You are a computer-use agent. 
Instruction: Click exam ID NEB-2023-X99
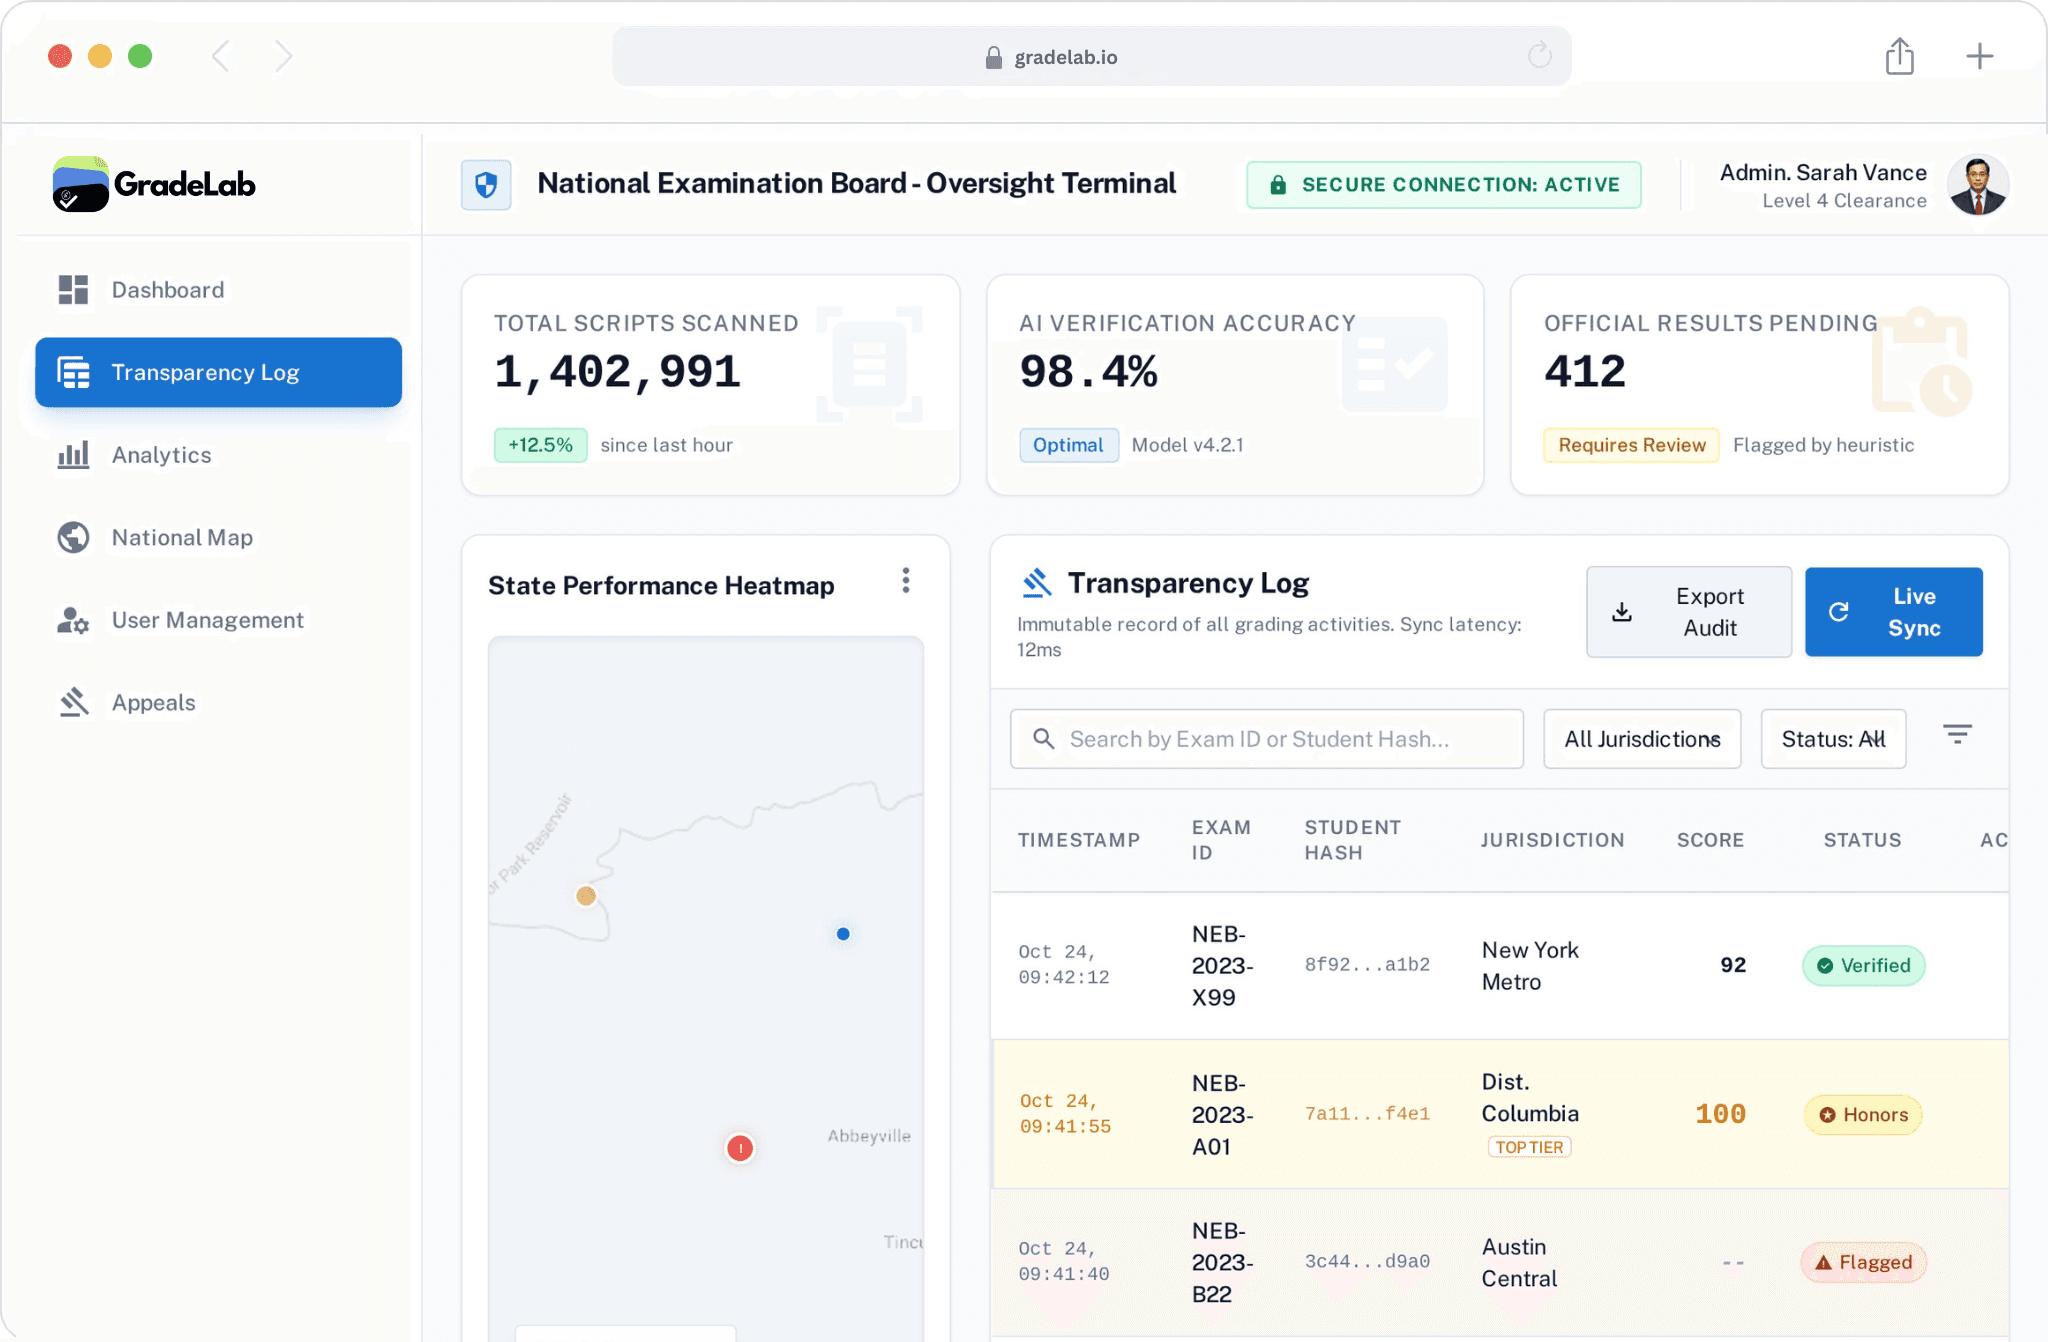pos(1222,966)
